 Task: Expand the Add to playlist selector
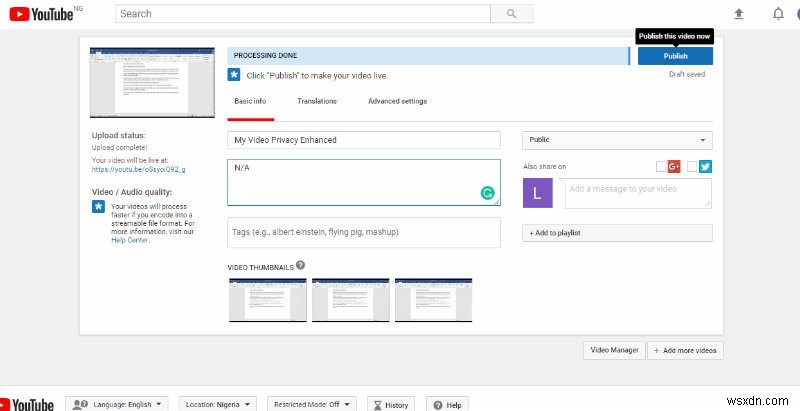coord(617,233)
